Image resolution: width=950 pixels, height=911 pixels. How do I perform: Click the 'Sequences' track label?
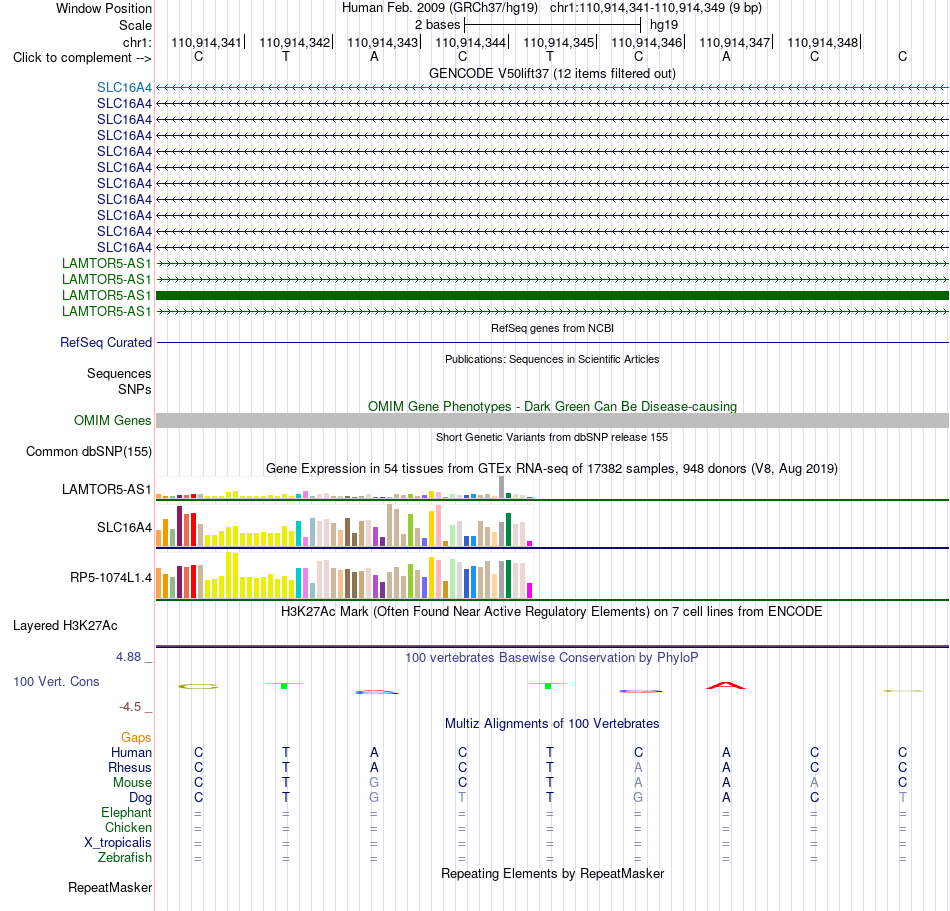[119, 373]
